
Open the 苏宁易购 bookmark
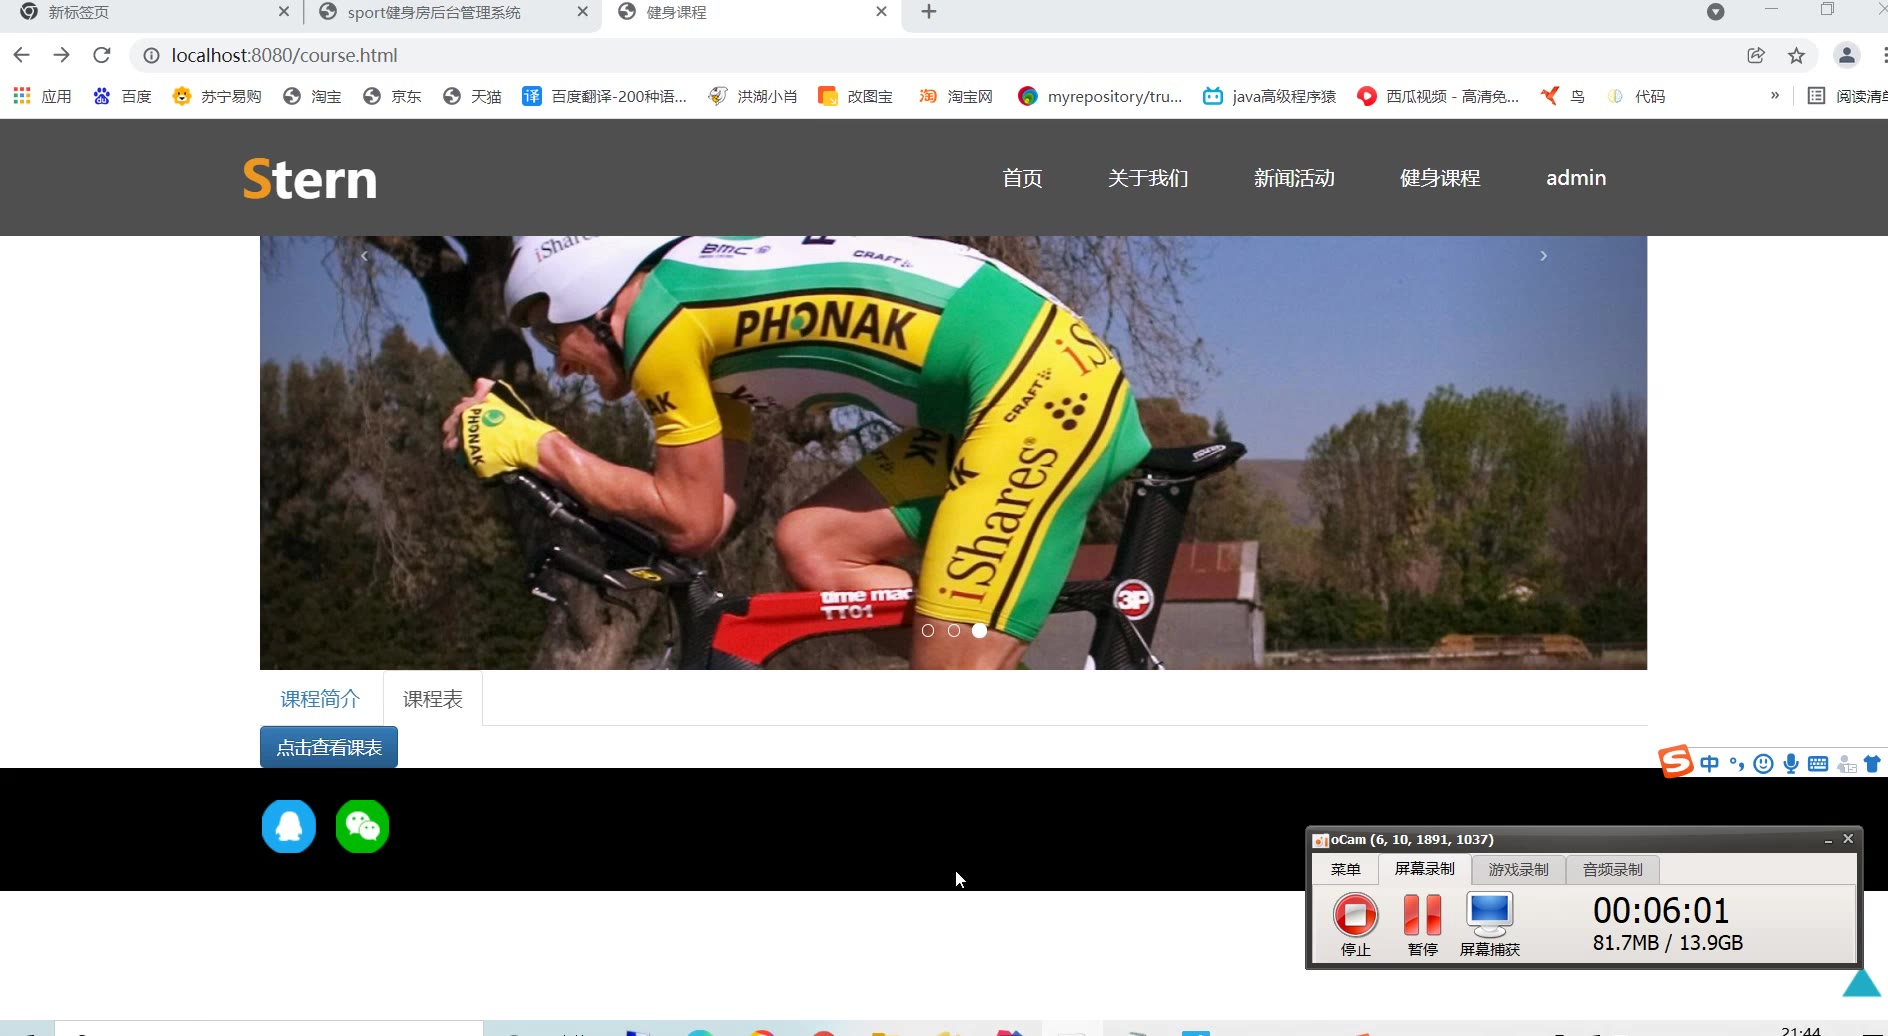[x=217, y=96]
